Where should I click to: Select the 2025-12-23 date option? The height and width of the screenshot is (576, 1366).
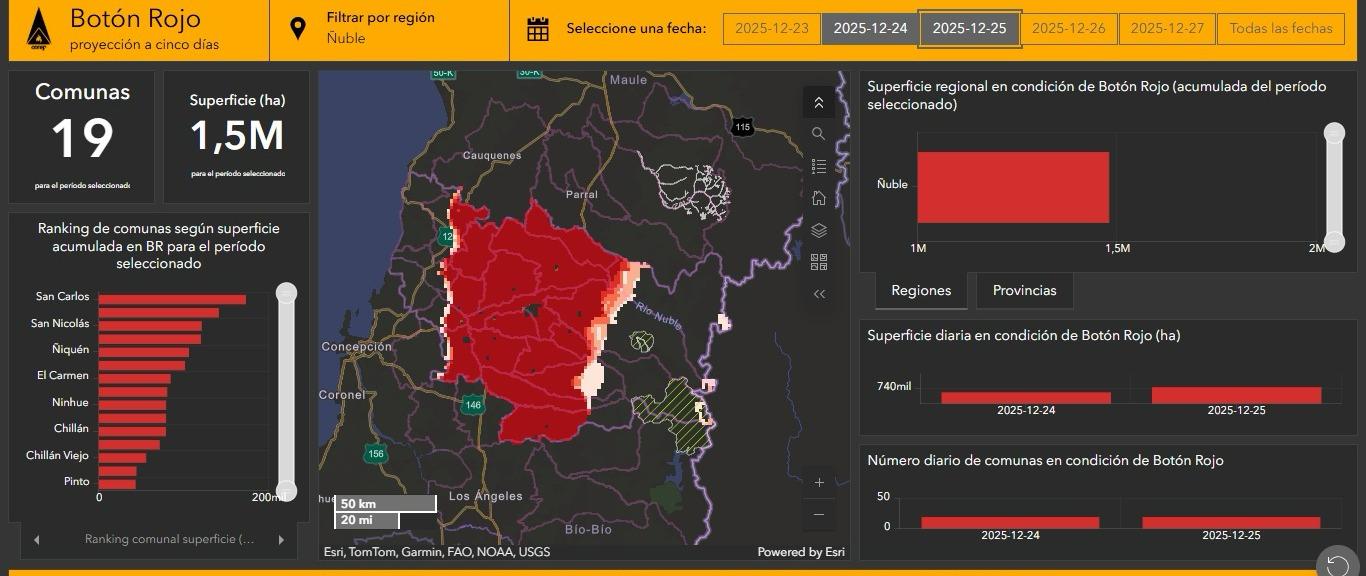click(x=771, y=29)
